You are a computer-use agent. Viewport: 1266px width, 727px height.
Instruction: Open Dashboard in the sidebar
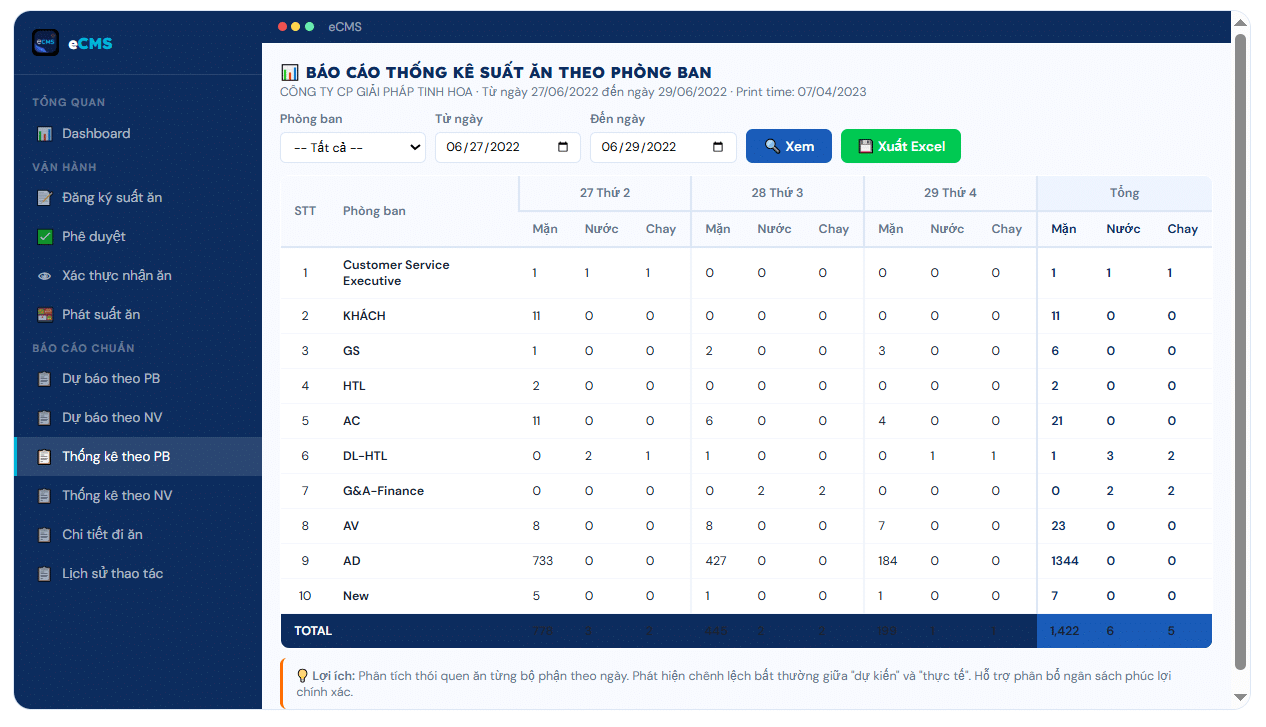(138, 134)
